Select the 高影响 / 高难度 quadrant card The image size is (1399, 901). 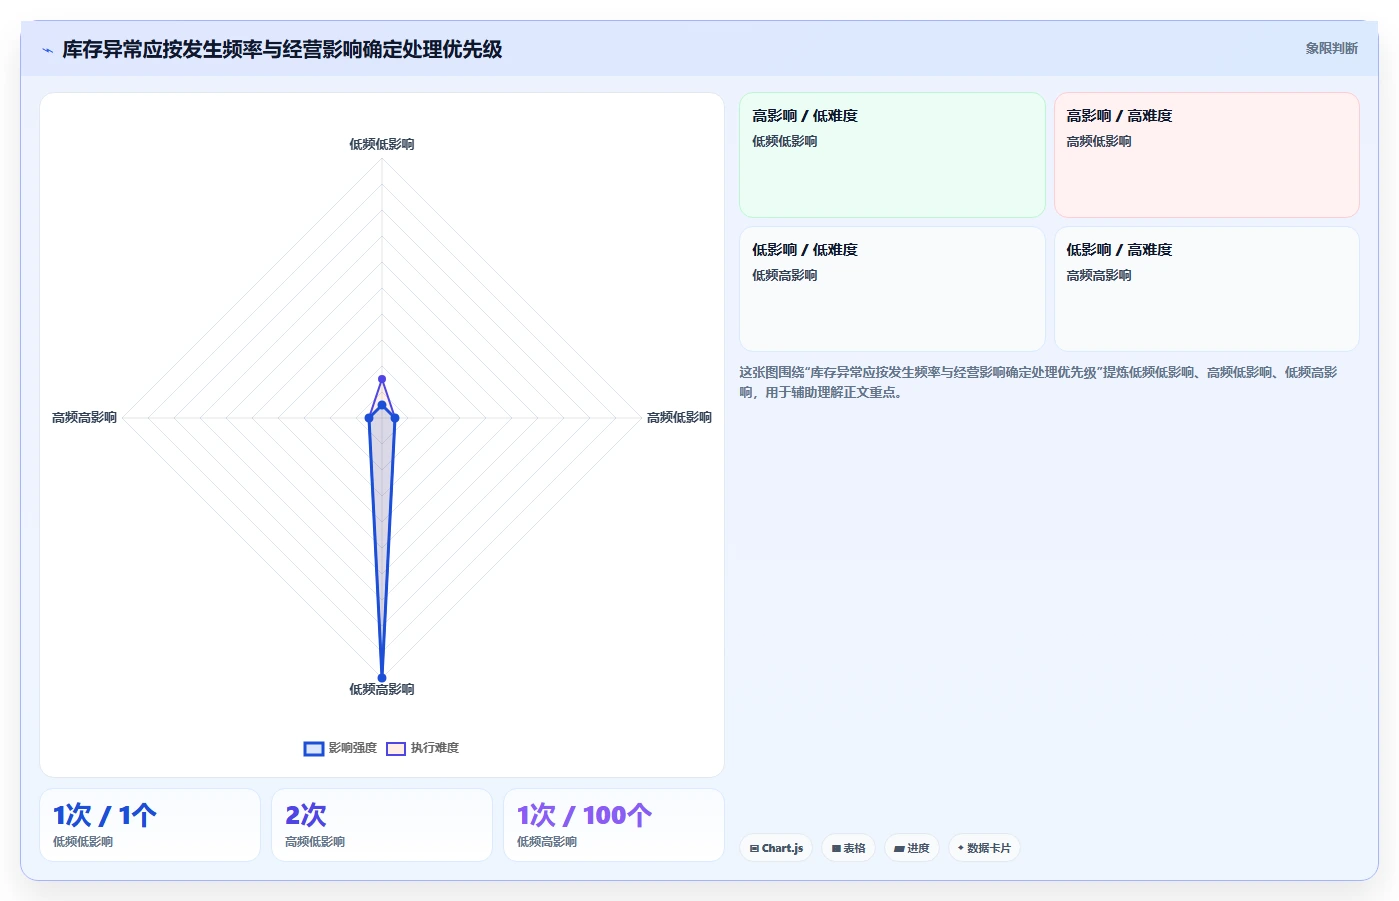click(x=1206, y=155)
